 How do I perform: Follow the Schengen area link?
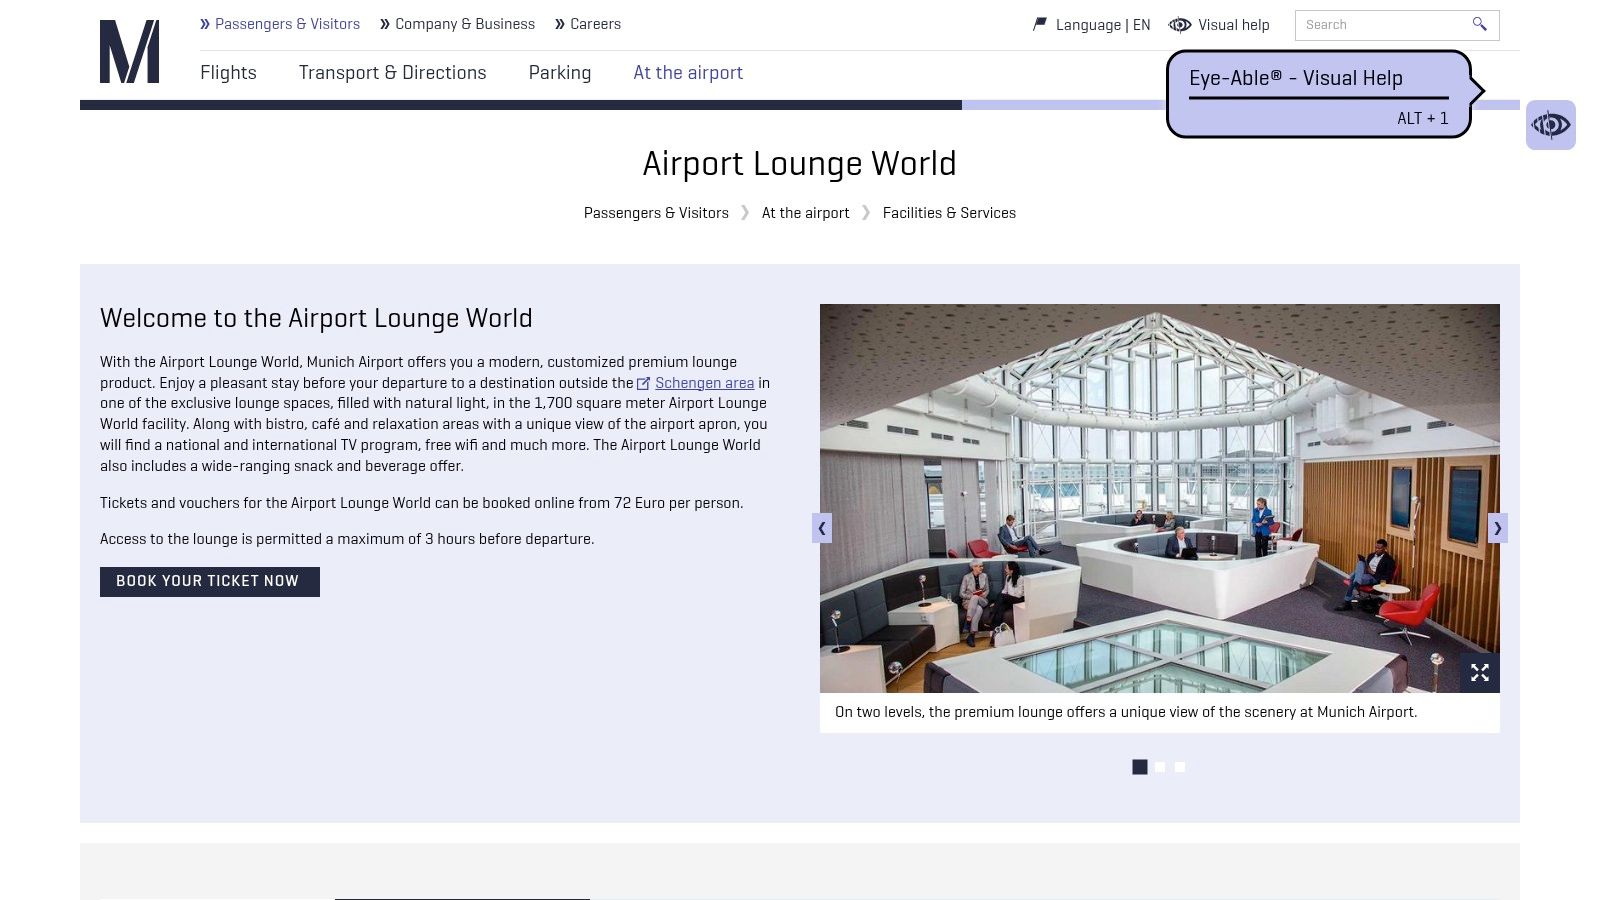705,383
